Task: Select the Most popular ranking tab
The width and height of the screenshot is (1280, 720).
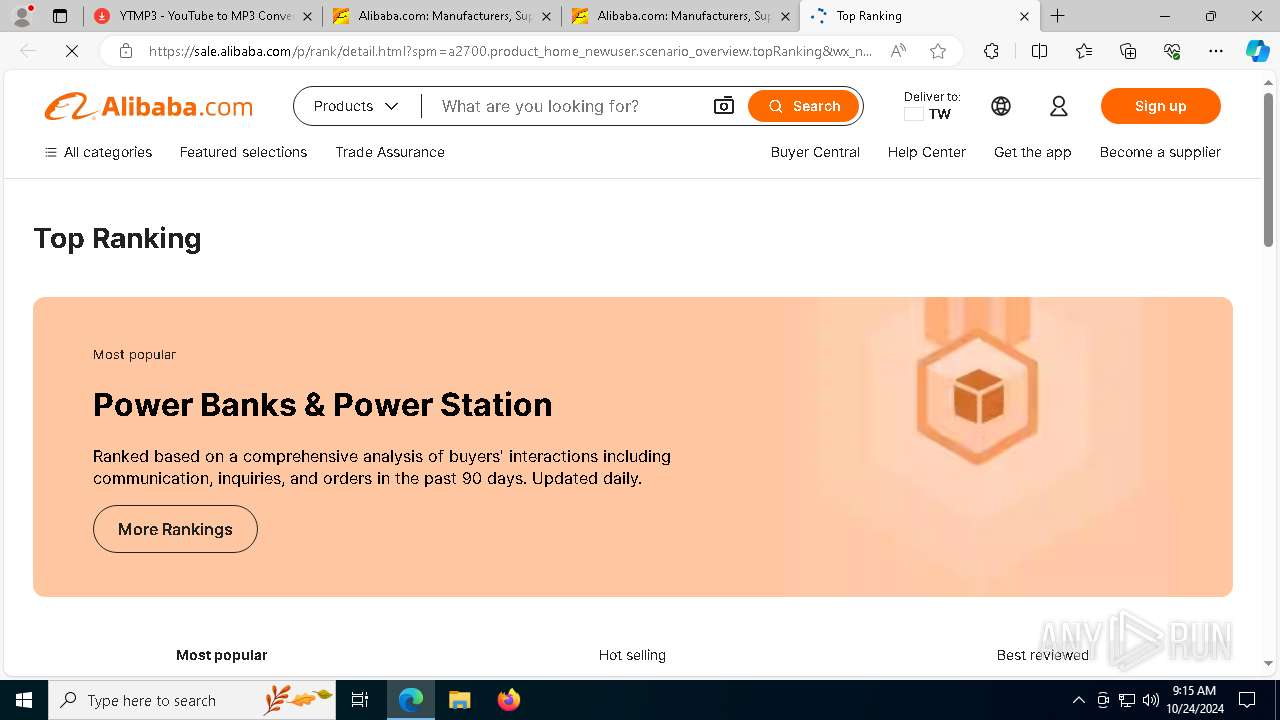Action: pos(222,655)
